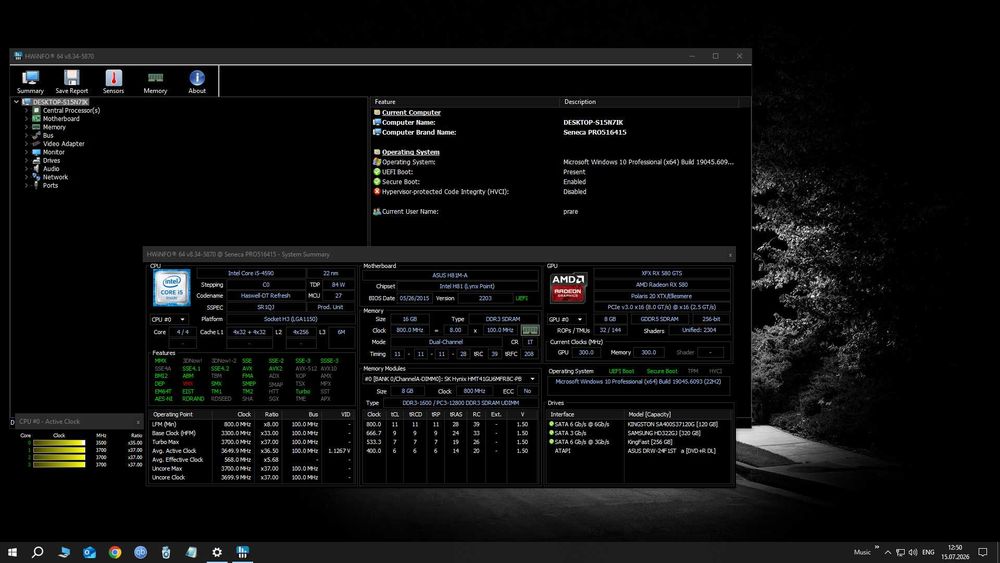Expand the Bus tree node
The image size is (1000, 563).
coord(26,135)
